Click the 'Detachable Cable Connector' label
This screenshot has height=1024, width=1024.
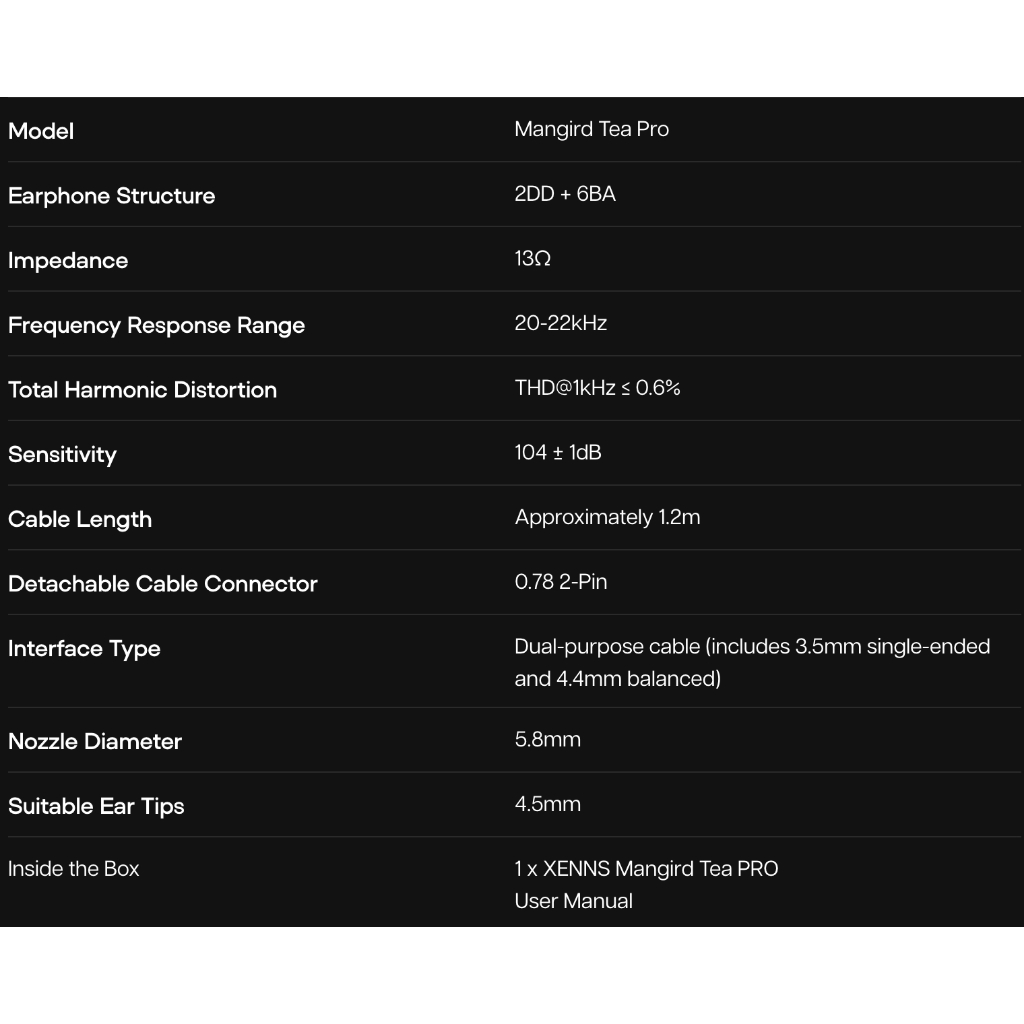coord(163,584)
